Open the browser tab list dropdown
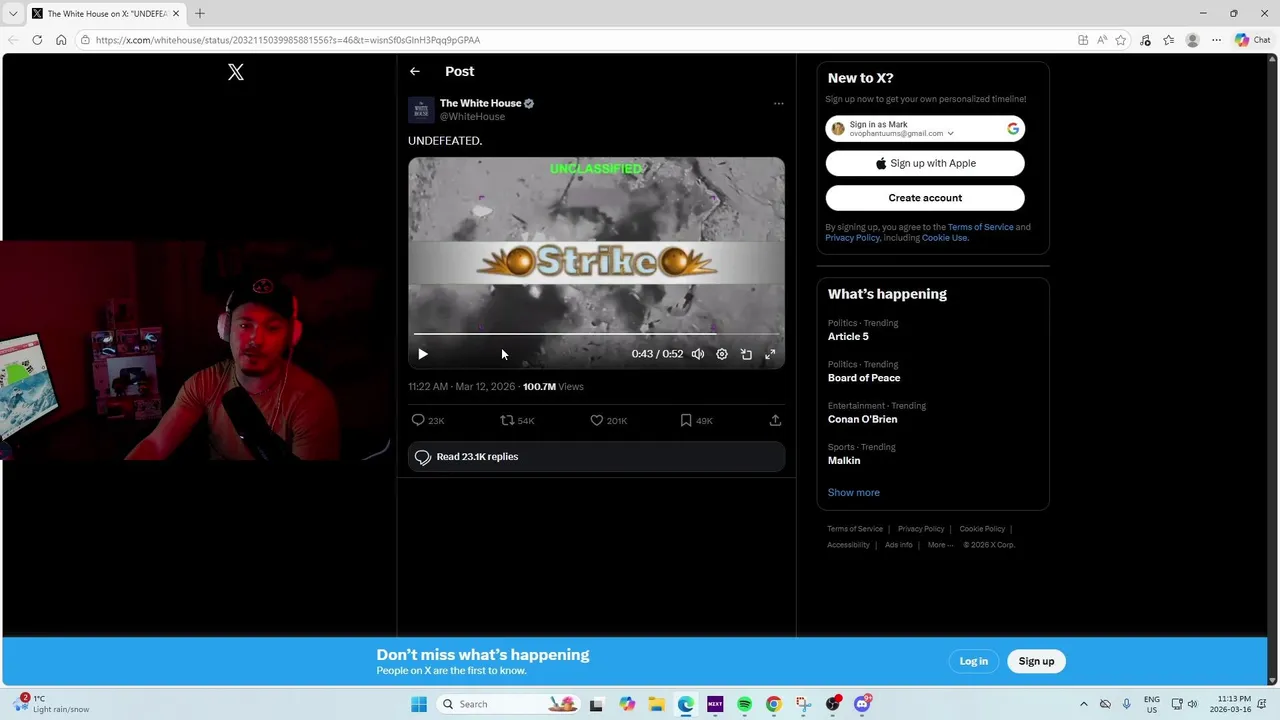 pos(13,14)
